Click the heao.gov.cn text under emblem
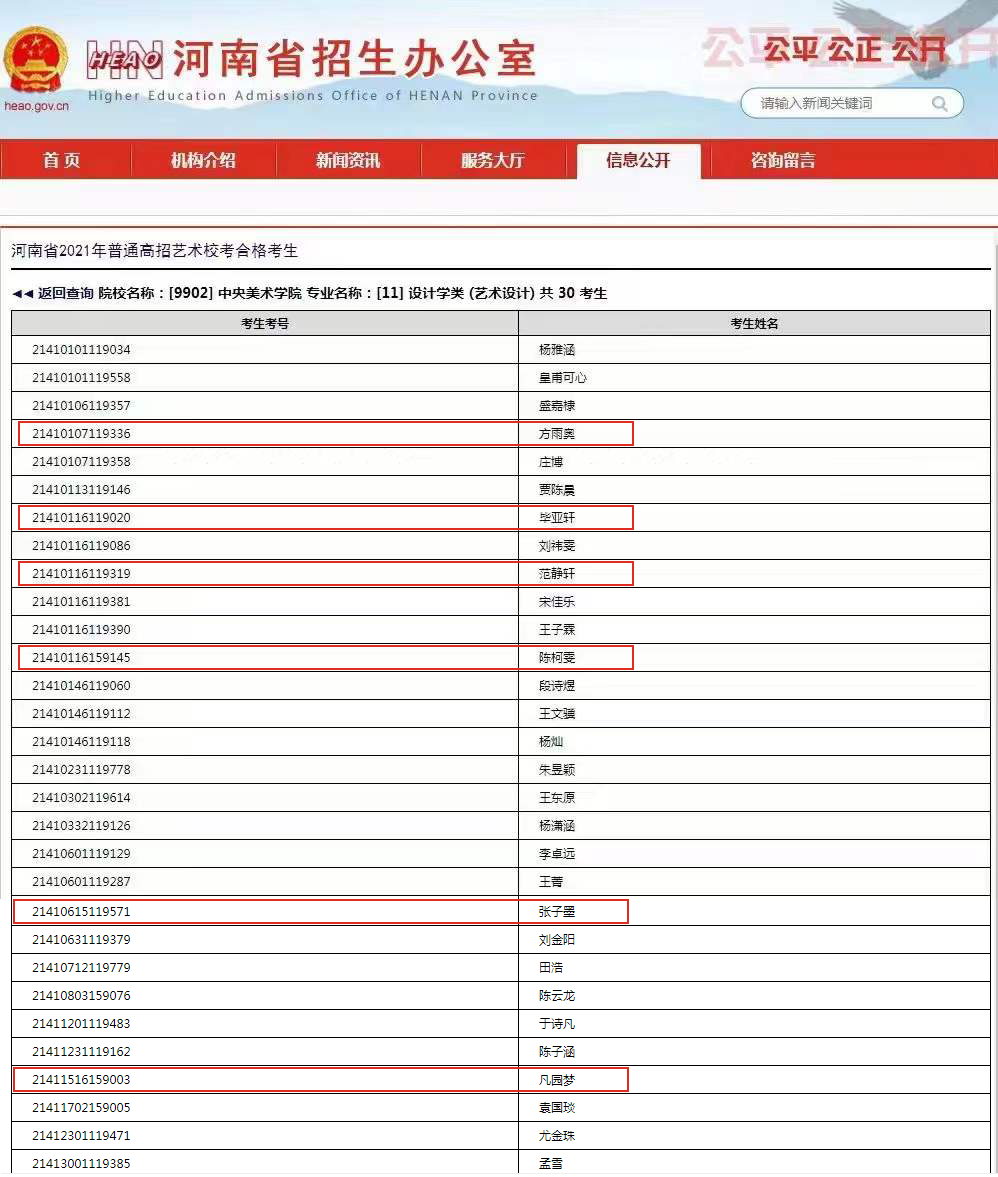 click(x=36, y=106)
